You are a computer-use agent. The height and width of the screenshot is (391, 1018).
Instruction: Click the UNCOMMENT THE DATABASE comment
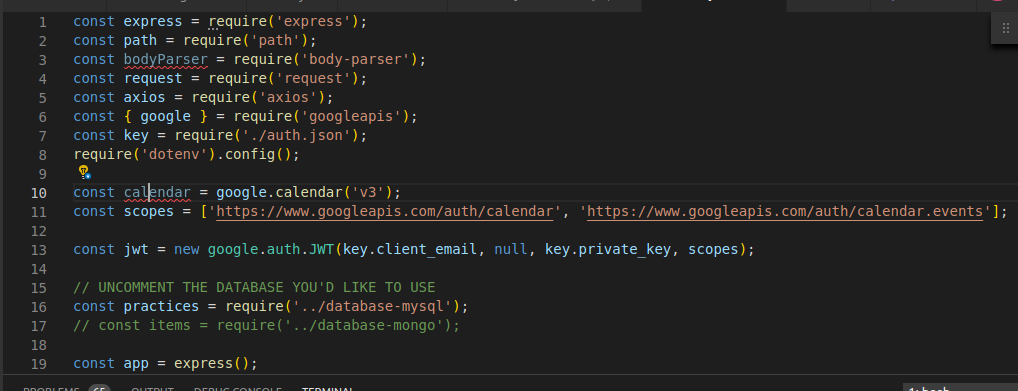pos(254,288)
